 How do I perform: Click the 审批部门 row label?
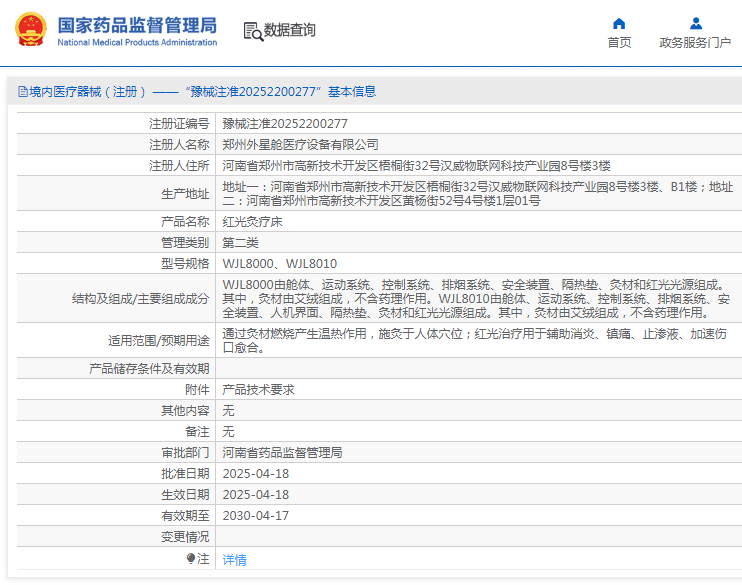click(x=185, y=452)
